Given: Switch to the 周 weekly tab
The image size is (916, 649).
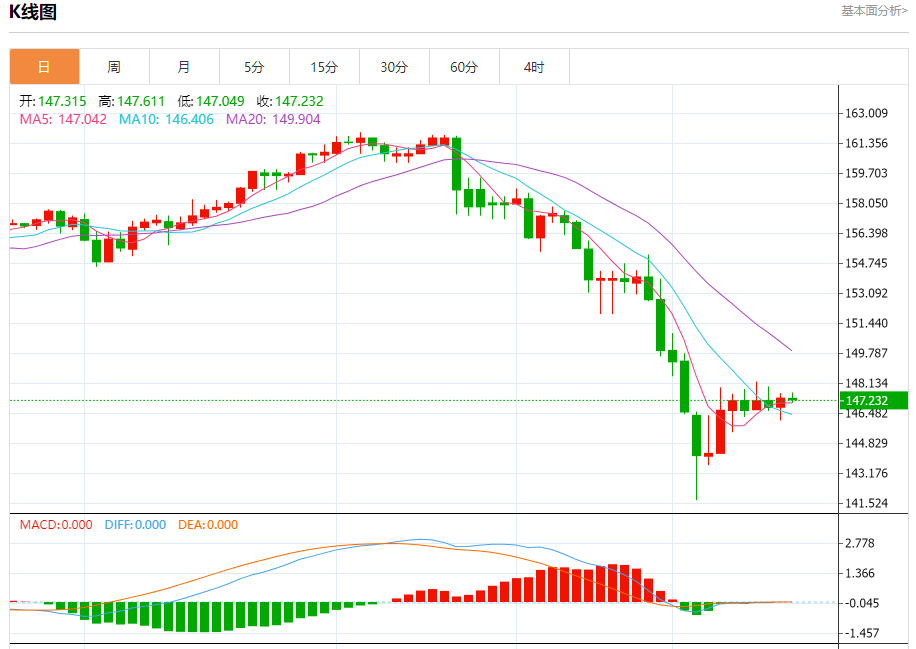Looking at the screenshot, I should [114, 67].
